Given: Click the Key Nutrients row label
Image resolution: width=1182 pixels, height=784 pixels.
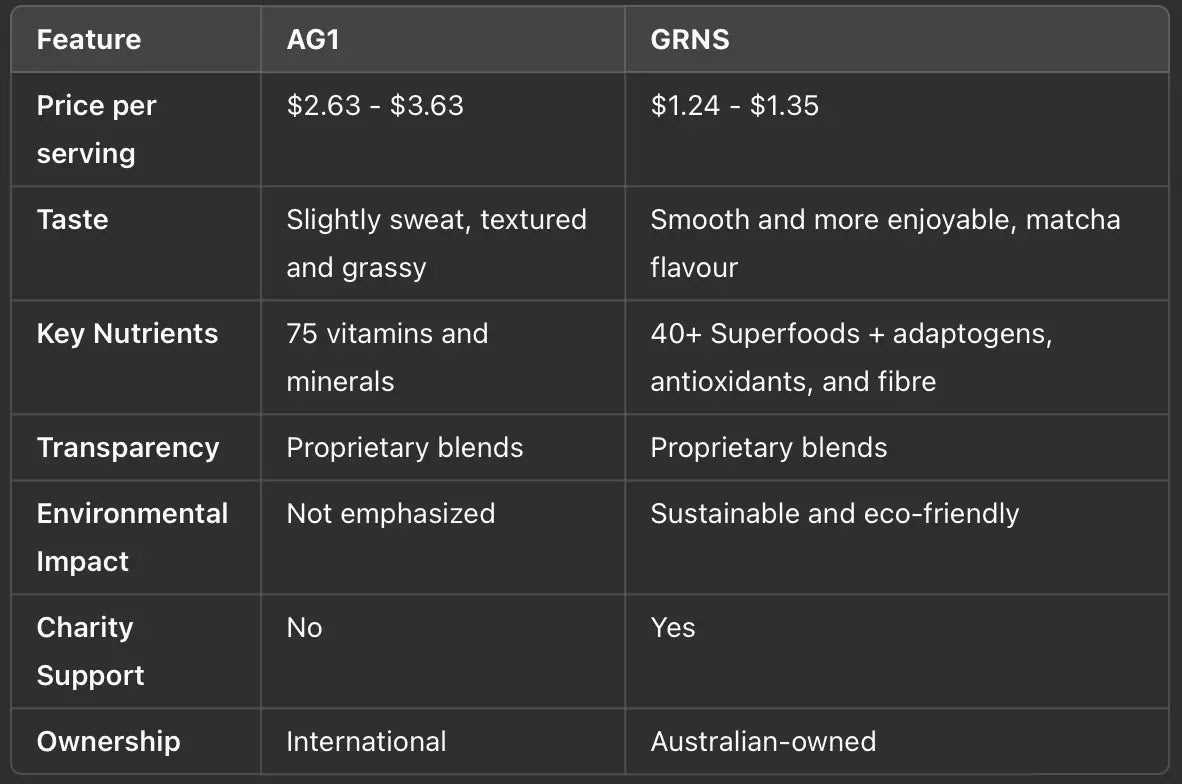Looking at the screenshot, I should pos(127,334).
